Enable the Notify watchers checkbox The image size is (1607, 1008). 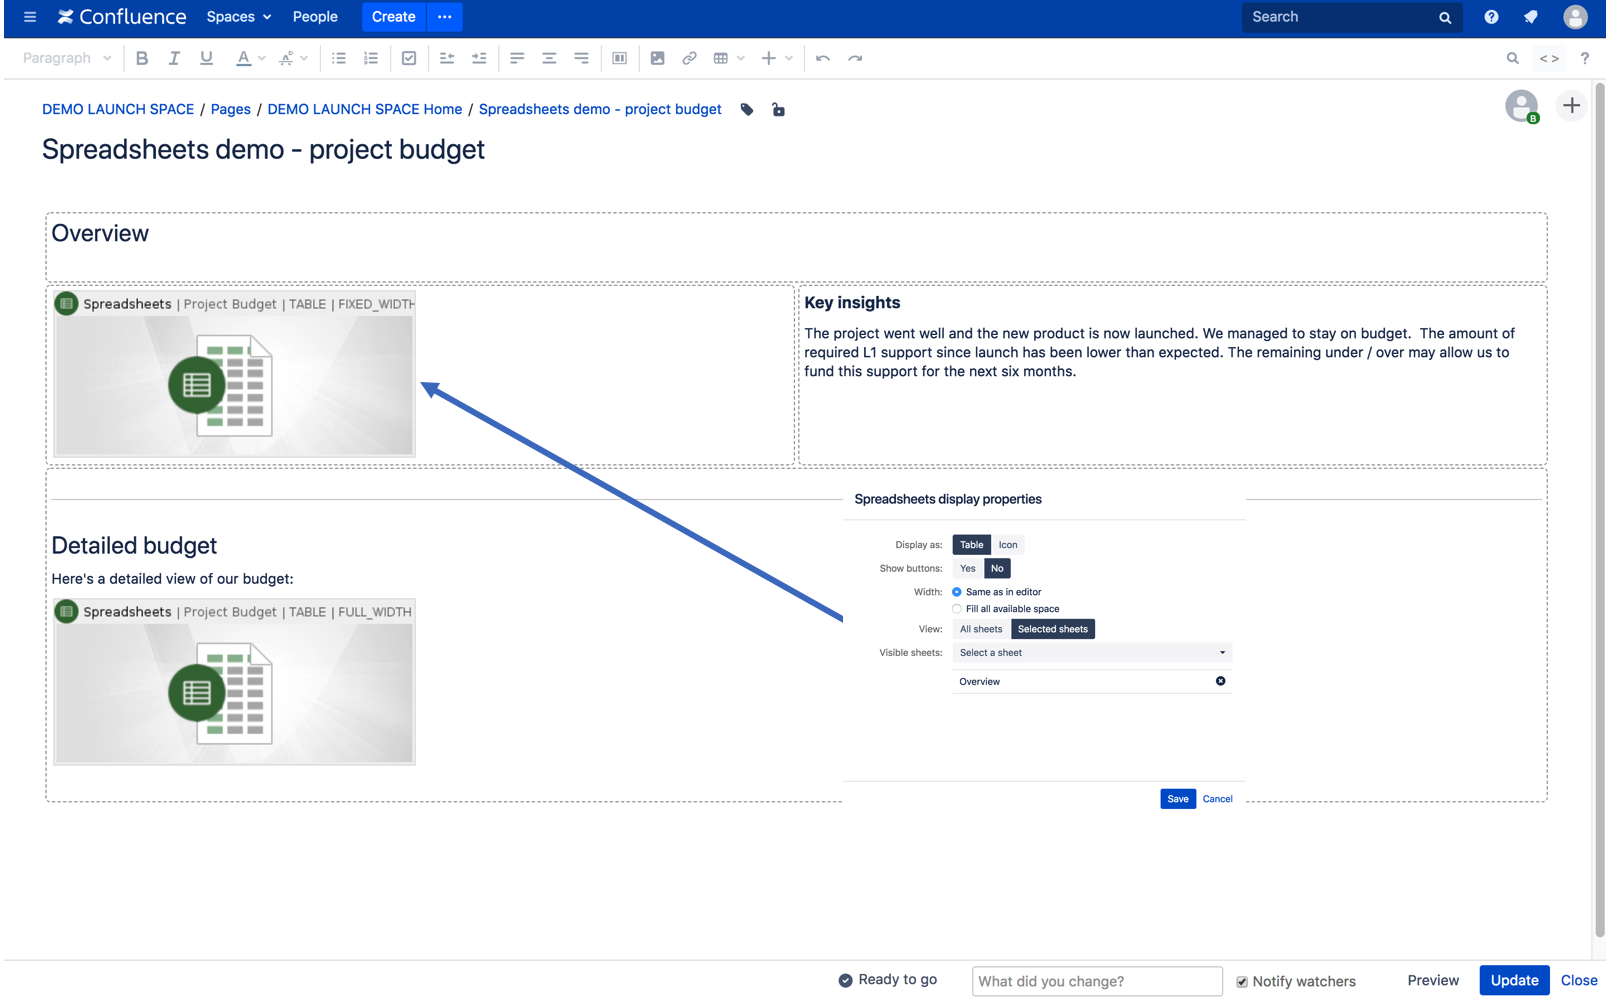(x=1242, y=981)
